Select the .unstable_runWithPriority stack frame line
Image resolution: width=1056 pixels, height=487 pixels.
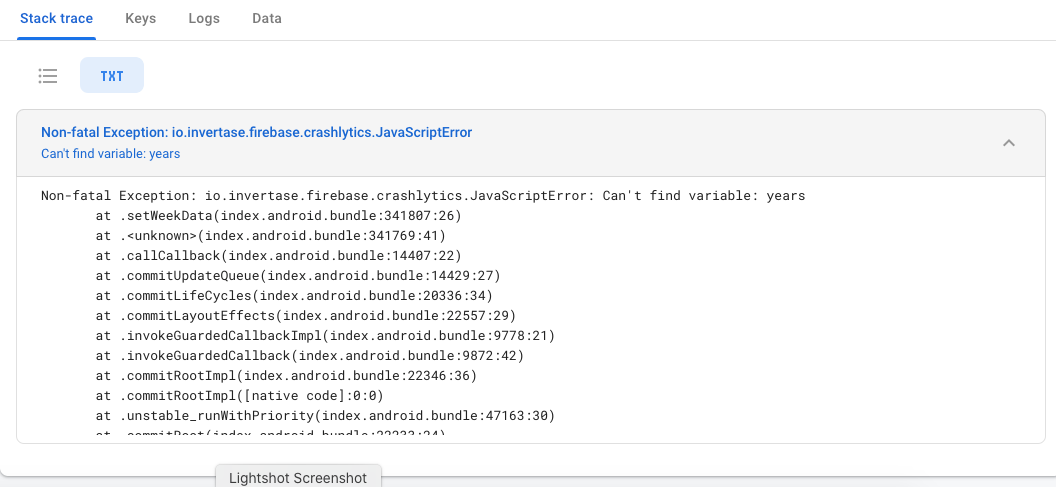point(325,415)
